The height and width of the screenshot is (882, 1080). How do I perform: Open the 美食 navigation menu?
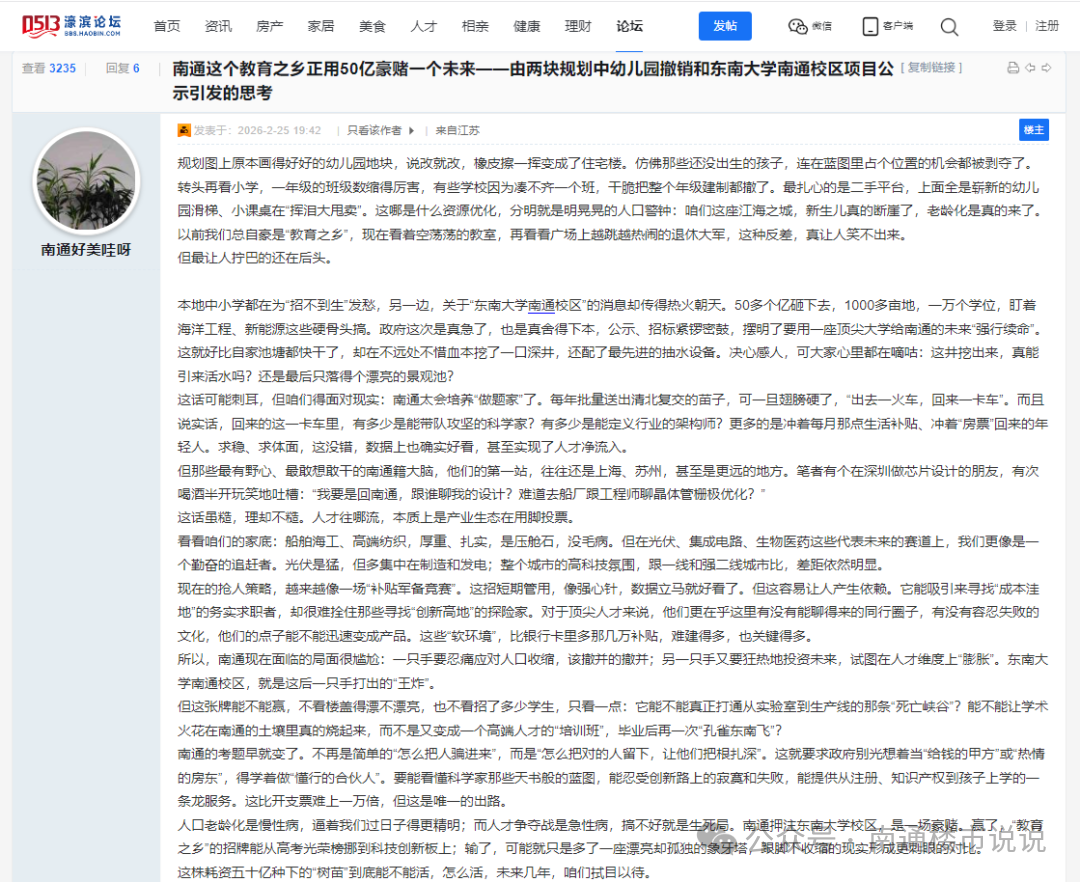(x=372, y=27)
